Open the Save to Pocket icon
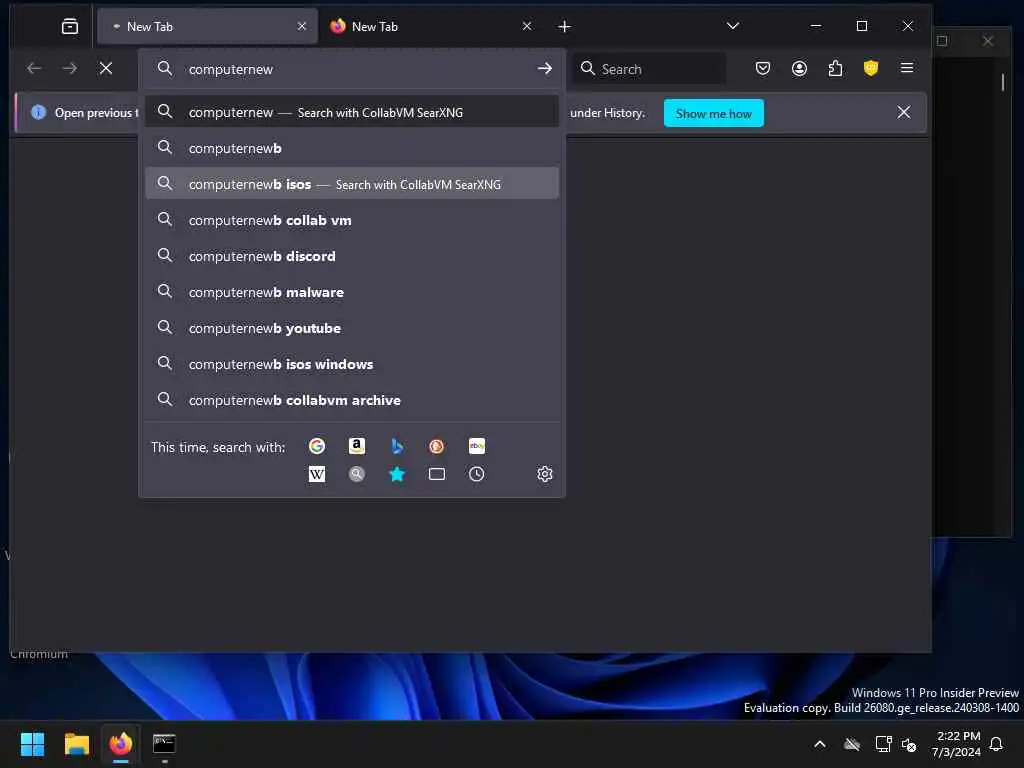 pyautogui.click(x=762, y=68)
